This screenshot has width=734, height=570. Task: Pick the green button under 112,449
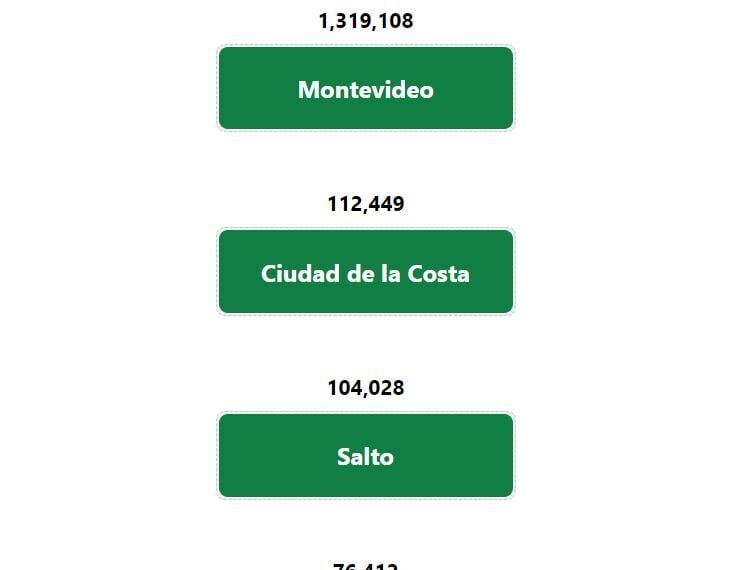[366, 271]
